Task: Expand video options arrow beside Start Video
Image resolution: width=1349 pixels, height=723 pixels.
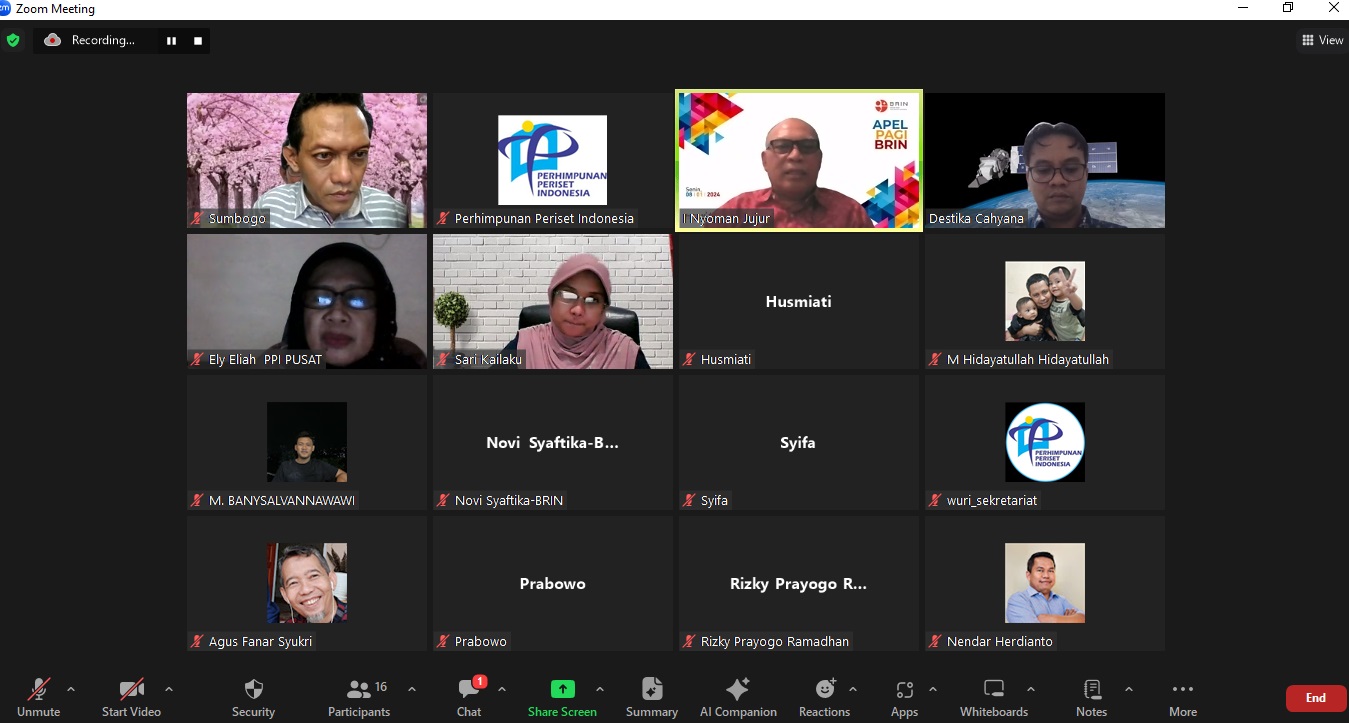Action: pyautogui.click(x=168, y=689)
